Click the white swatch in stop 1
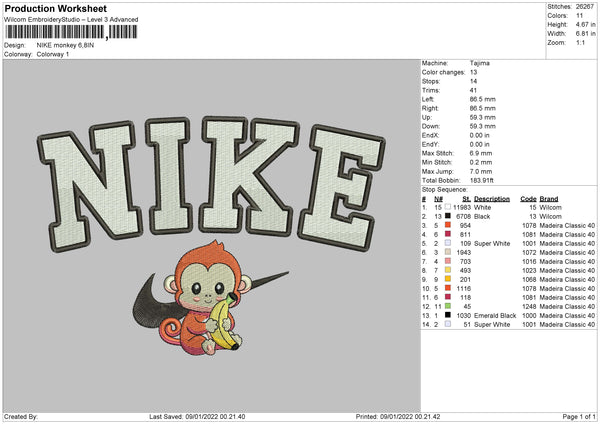This screenshot has height=424, width=600. coord(450,207)
